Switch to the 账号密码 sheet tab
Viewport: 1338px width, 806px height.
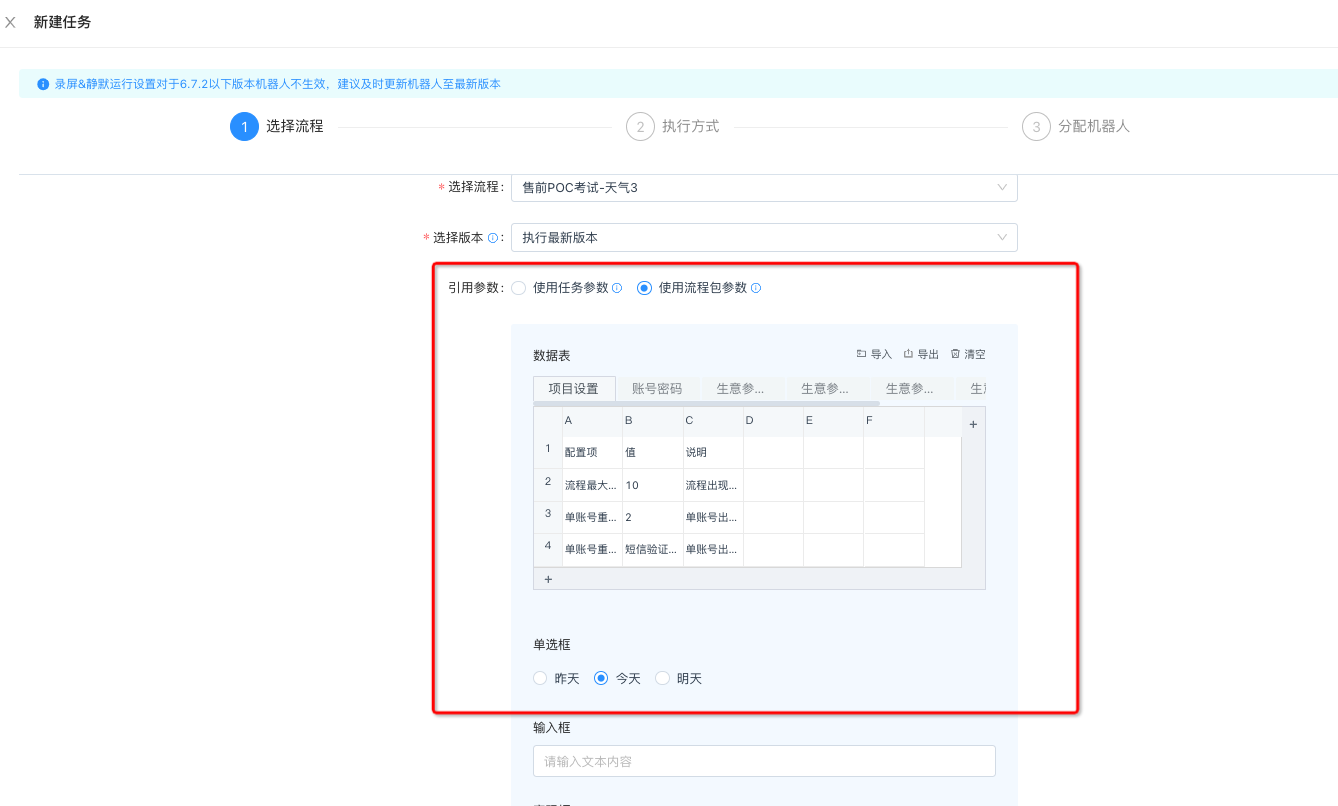pyautogui.click(x=657, y=389)
